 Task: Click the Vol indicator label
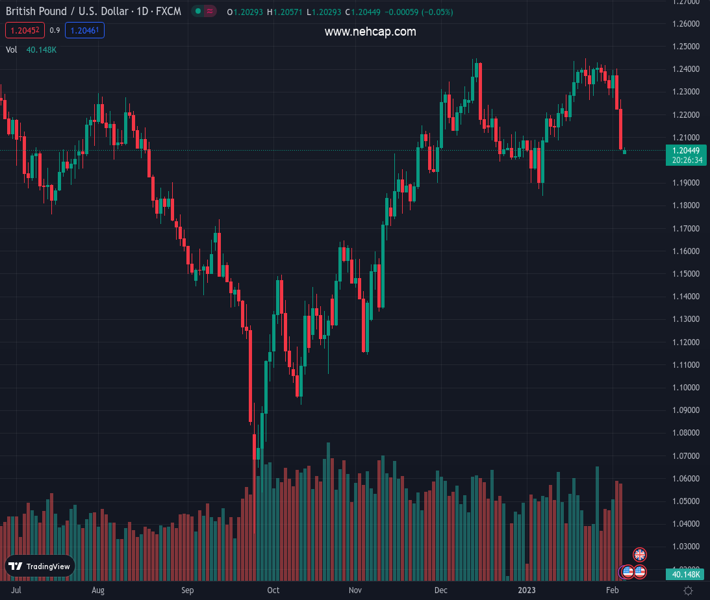[x=12, y=49]
